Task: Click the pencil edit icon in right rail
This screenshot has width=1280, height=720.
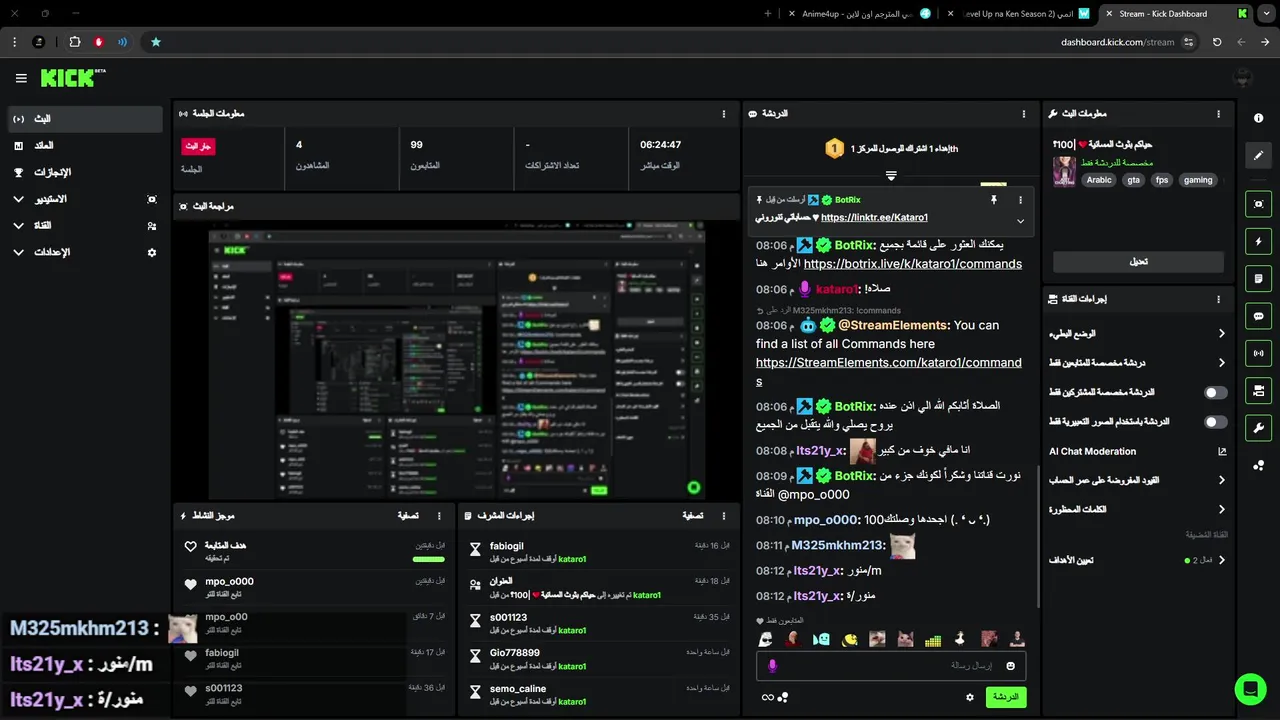Action: pos(1258,155)
